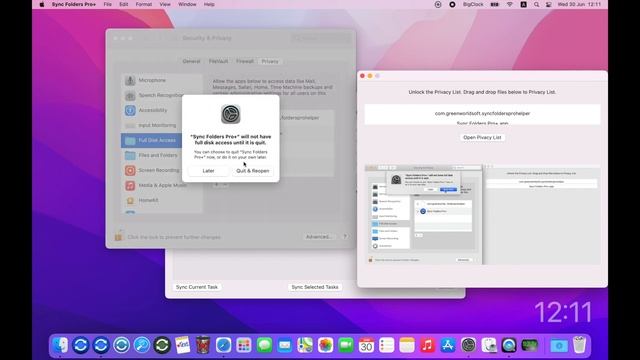Select Media & Apple Music icon
The image size is (640, 360).
pos(130,186)
